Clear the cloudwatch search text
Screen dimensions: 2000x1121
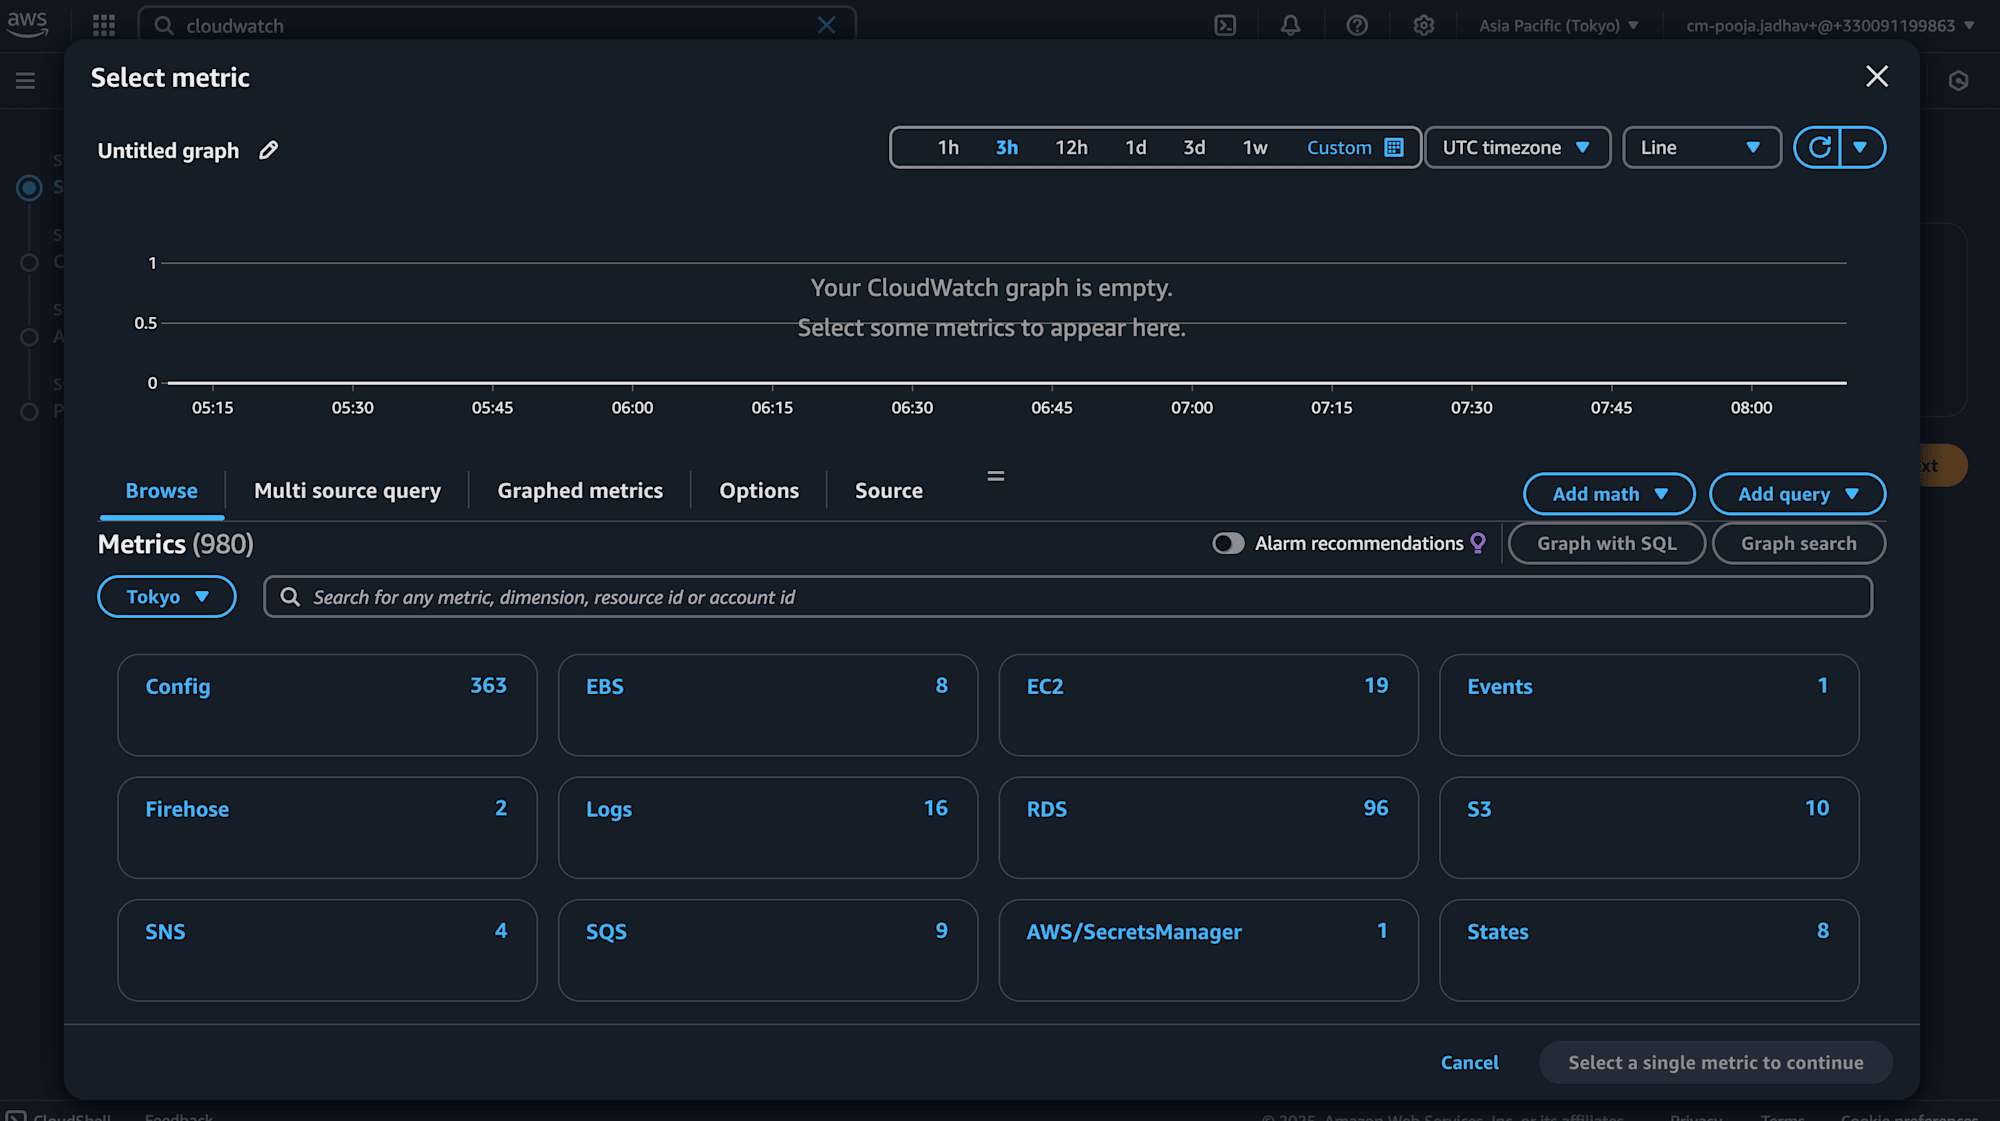(x=826, y=25)
